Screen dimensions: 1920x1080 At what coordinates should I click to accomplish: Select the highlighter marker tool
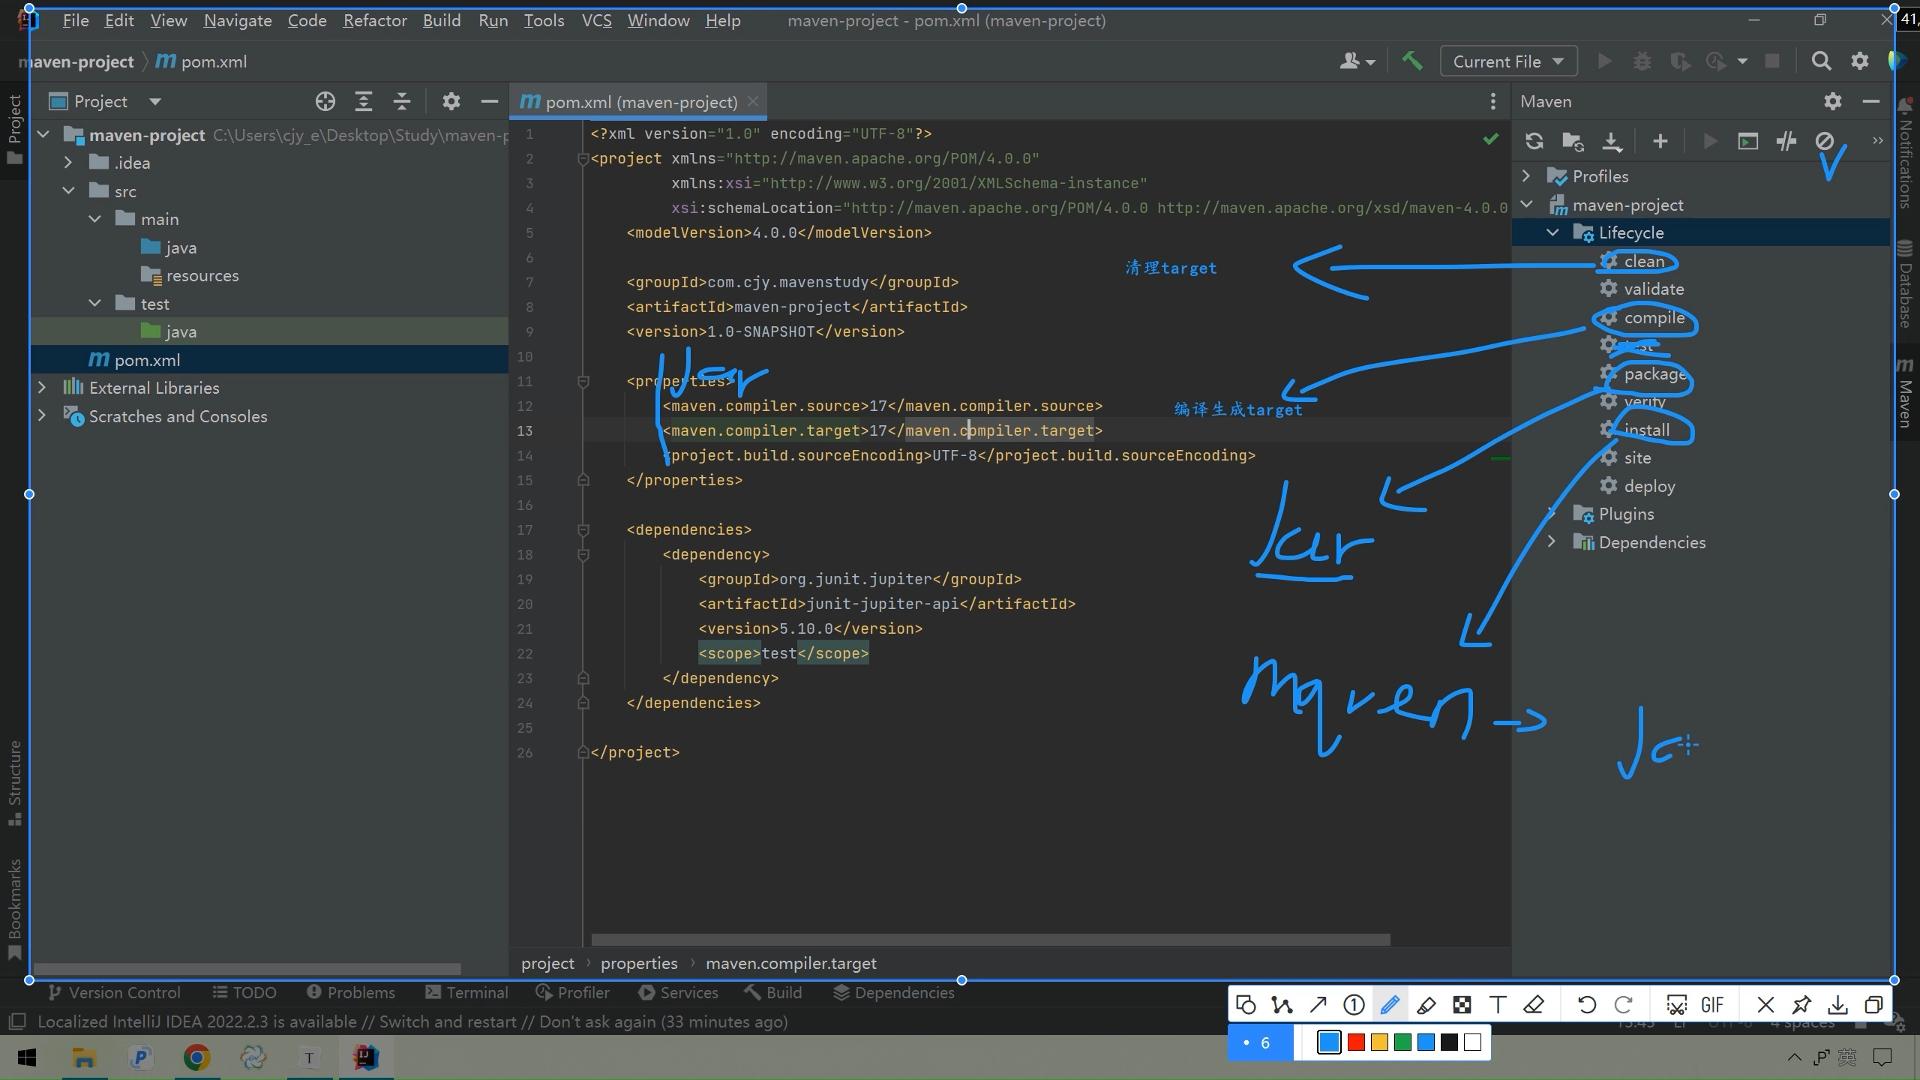pos(1426,1005)
